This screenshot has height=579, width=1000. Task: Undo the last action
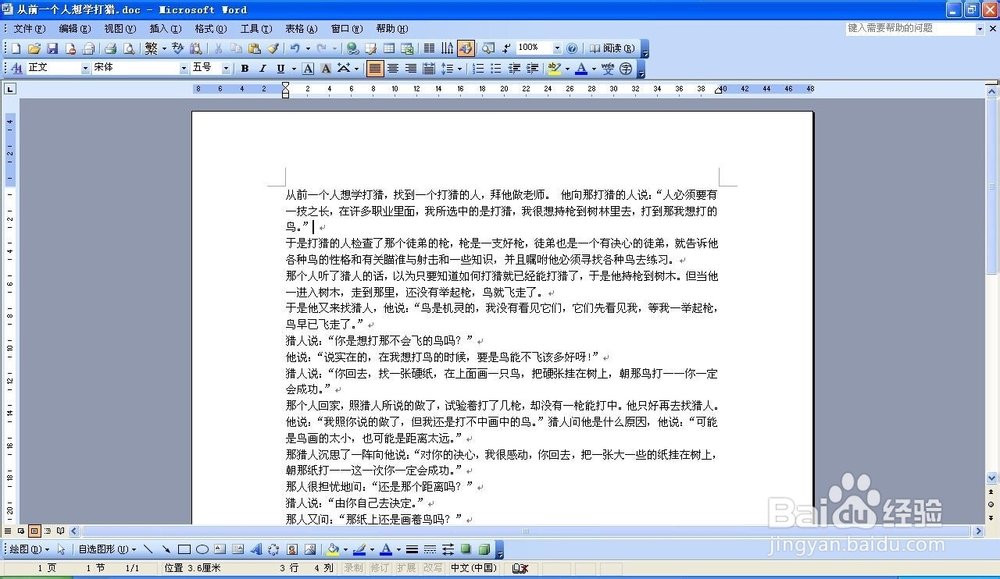point(295,48)
